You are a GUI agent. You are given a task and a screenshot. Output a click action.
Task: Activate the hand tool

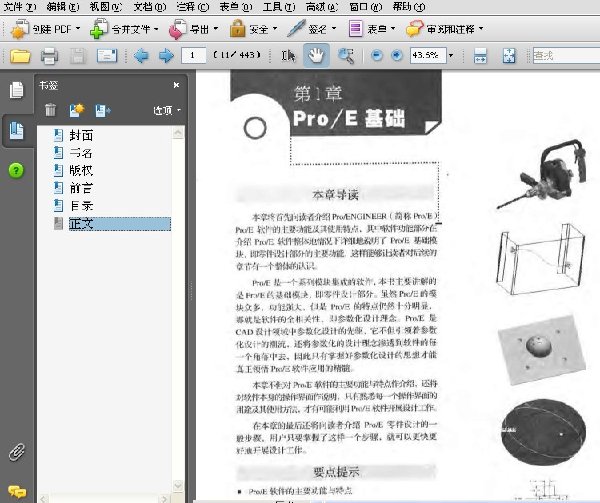316,56
